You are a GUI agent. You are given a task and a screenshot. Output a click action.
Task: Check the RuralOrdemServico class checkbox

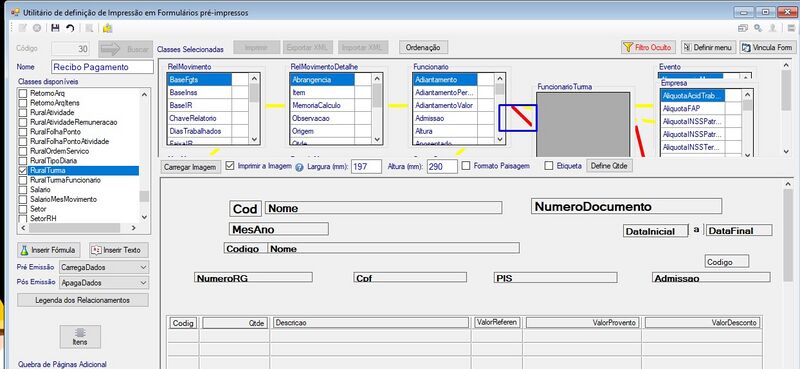point(22,151)
